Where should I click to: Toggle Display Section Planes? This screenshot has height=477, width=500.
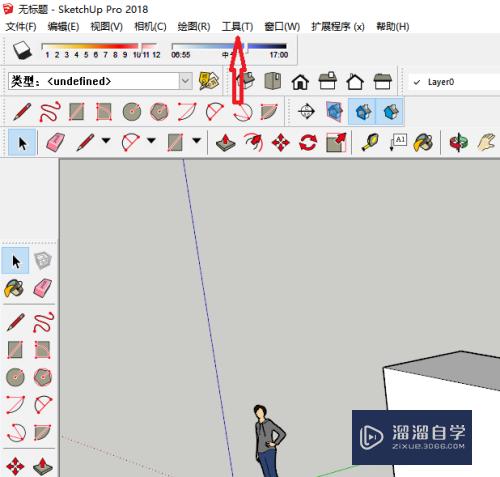[x=334, y=111]
